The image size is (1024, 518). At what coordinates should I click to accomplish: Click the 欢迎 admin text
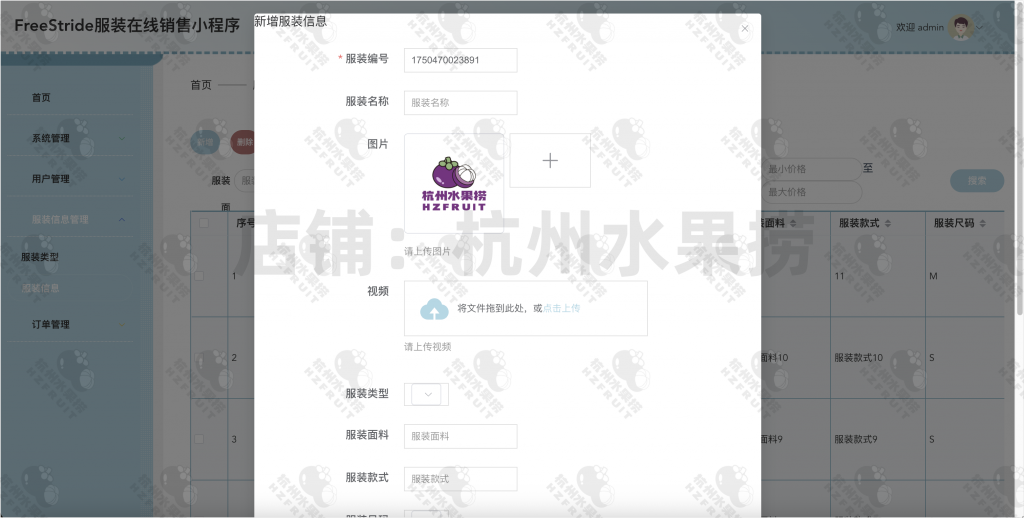pyautogui.click(x=920, y=27)
